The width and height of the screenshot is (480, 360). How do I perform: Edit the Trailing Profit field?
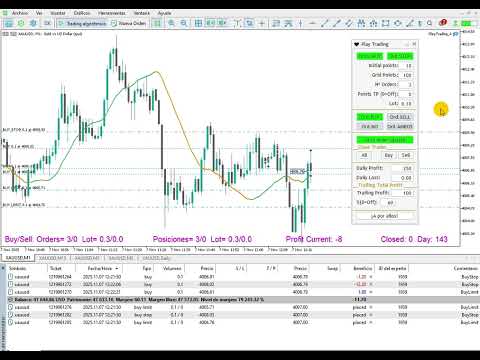pos(403,193)
